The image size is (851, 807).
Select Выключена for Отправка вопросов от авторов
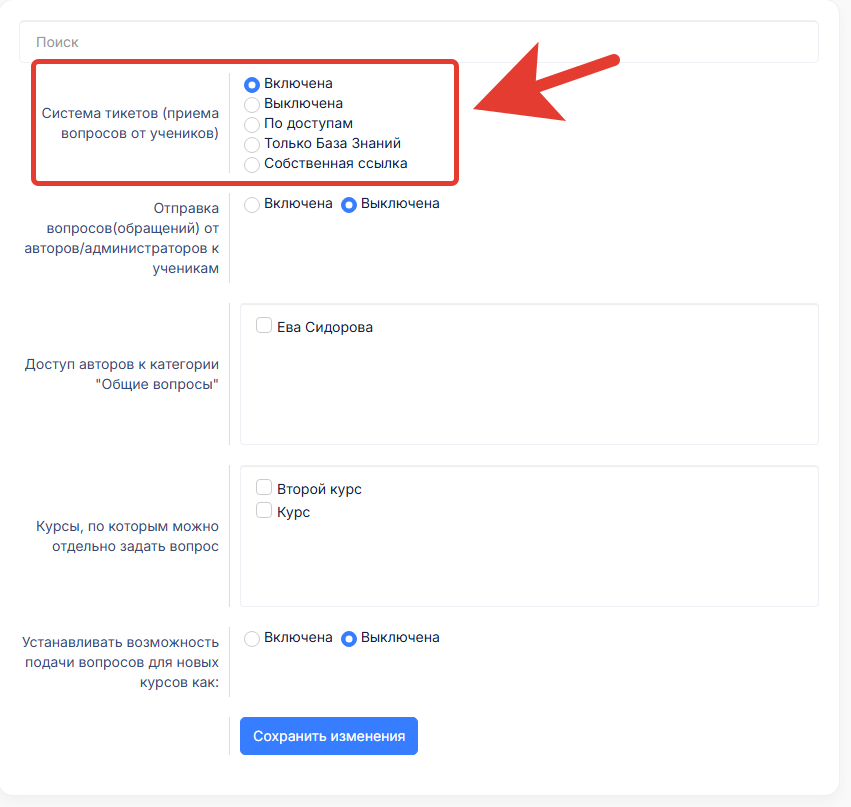pyautogui.click(x=349, y=205)
